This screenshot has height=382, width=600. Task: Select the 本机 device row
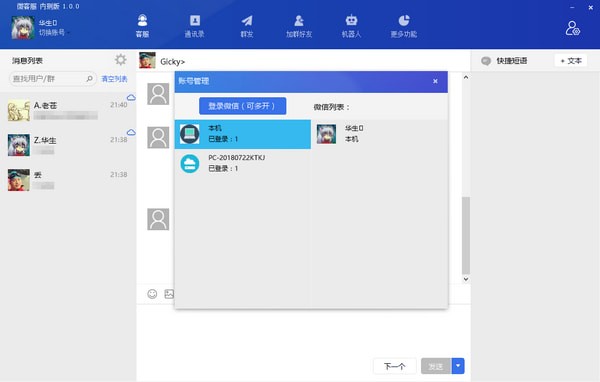click(x=243, y=134)
